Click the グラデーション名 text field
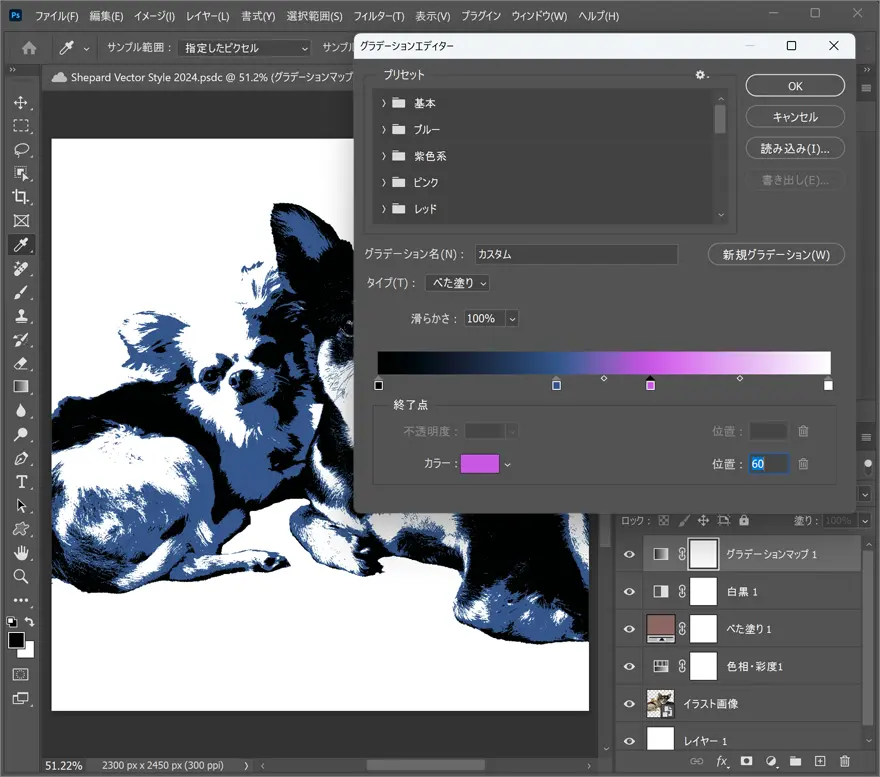Viewport: 880px width, 777px height. [x=576, y=254]
